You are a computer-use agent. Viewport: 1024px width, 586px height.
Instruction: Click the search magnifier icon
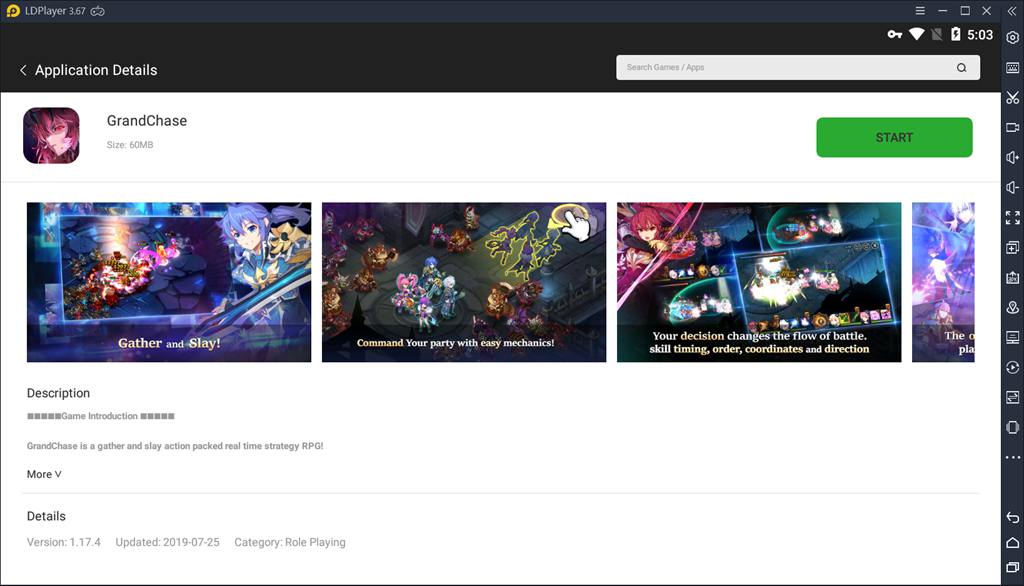[x=961, y=67]
